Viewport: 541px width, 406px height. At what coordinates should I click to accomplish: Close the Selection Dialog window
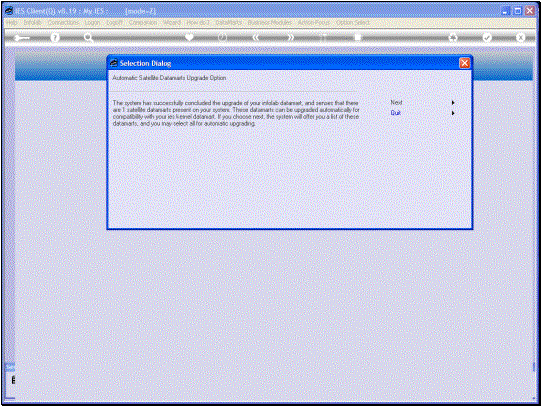pos(464,63)
